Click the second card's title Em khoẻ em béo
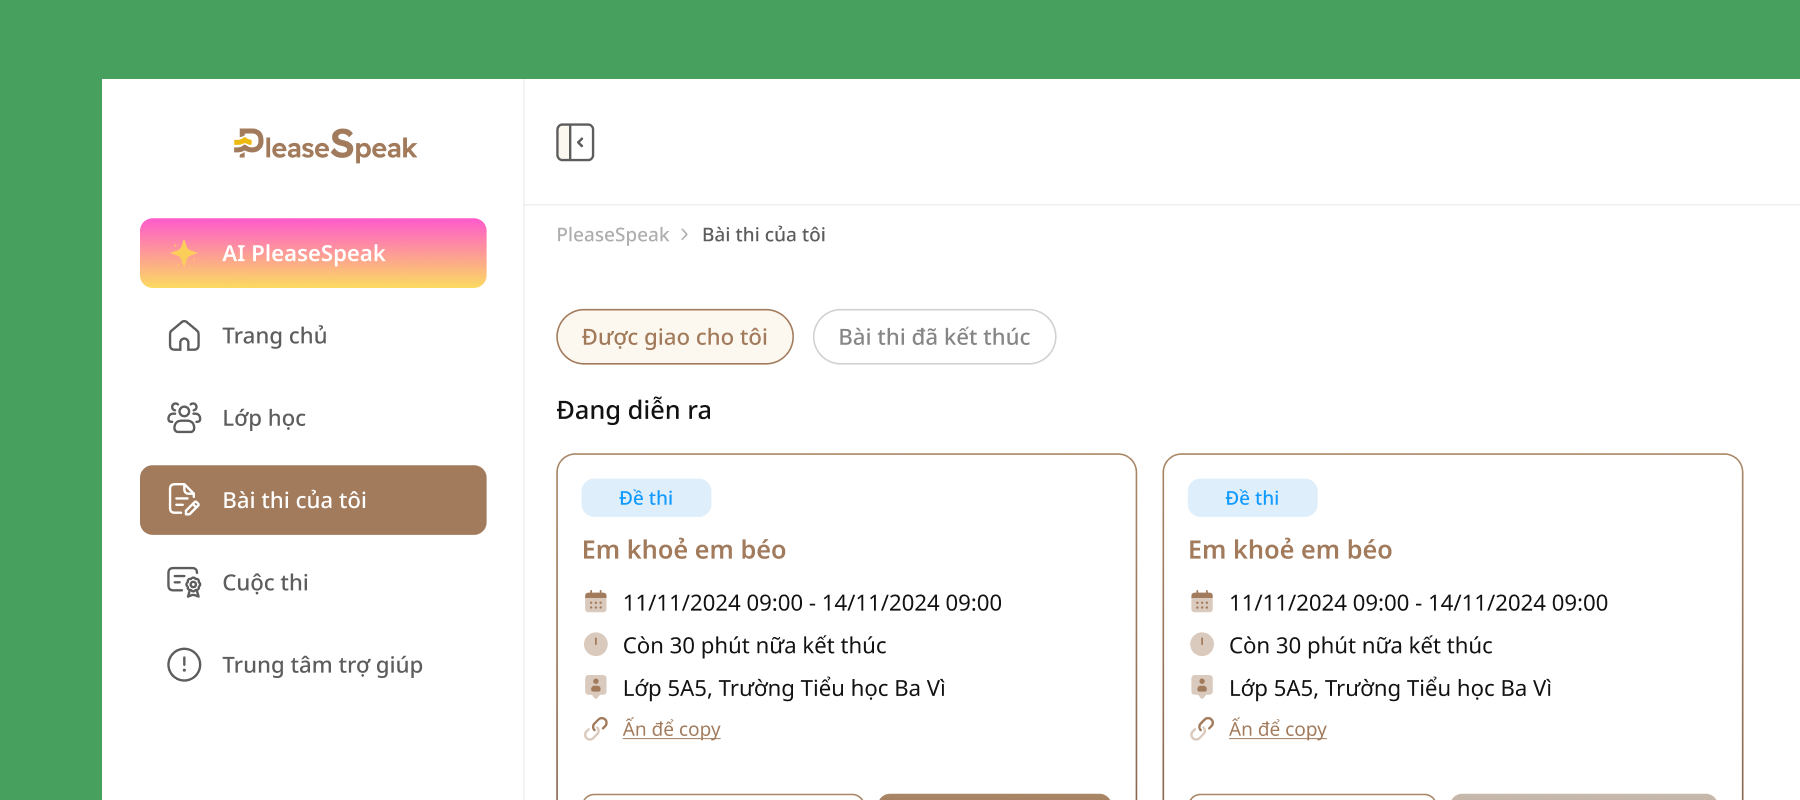 tap(1290, 550)
